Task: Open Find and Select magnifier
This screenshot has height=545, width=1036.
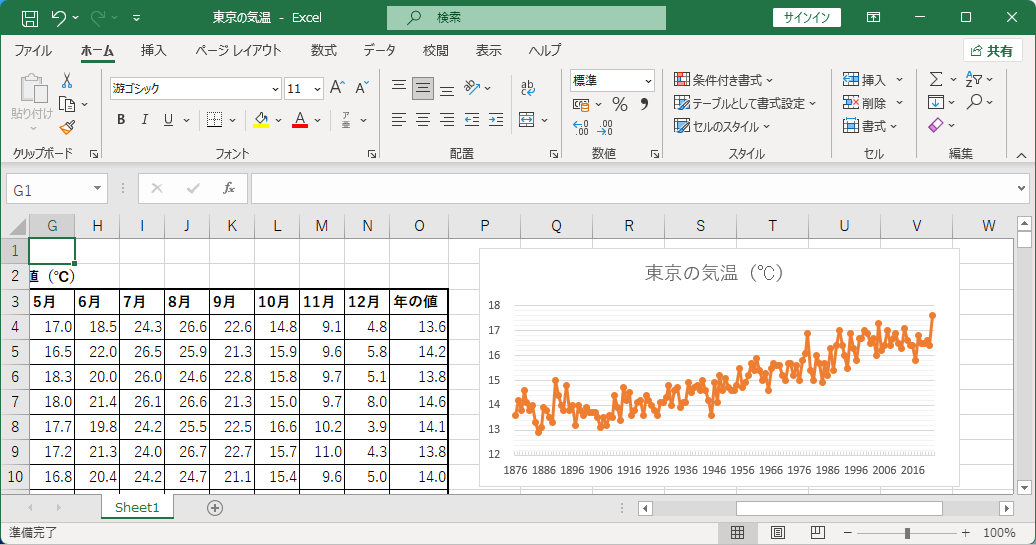Action: click(x=974, y=102)
